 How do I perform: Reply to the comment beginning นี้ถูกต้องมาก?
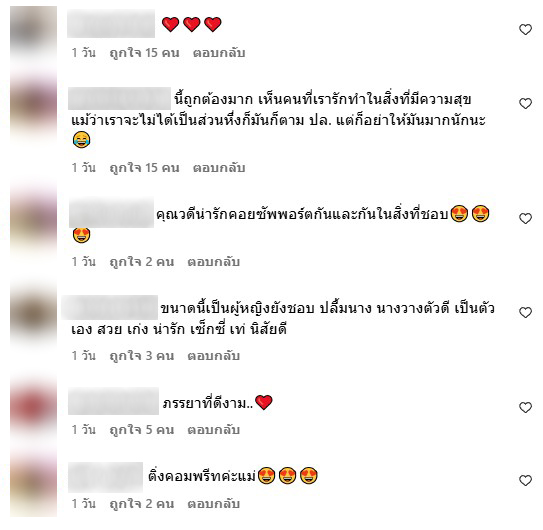point(219,168)
